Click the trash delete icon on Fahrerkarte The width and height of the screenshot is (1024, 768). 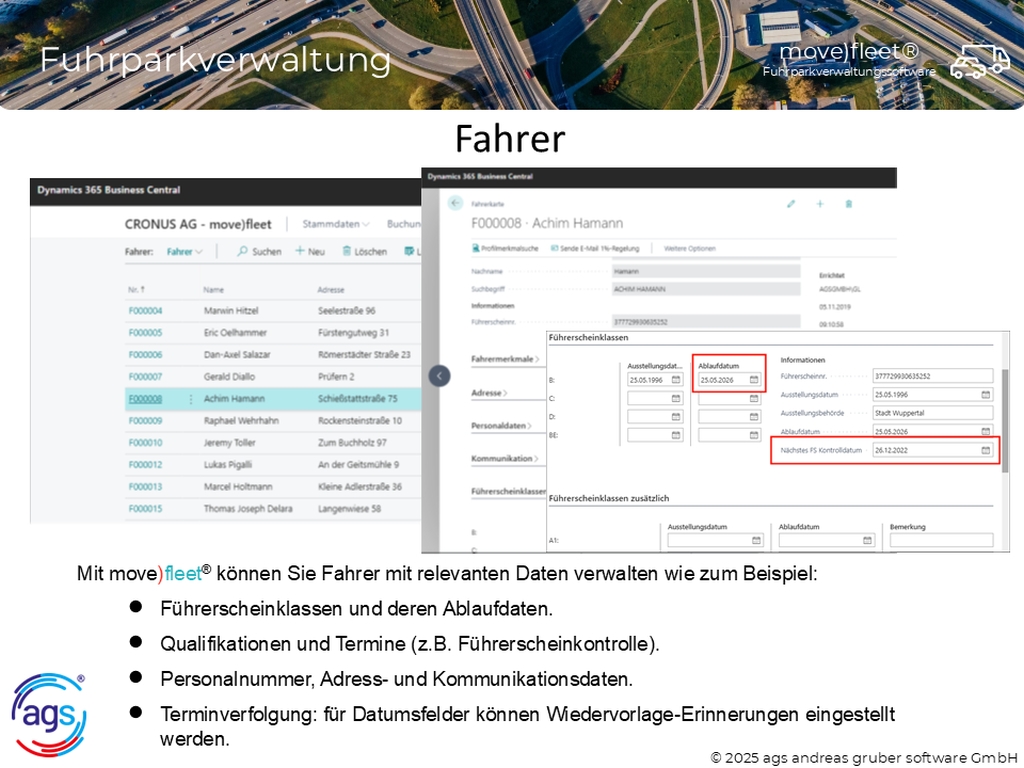point(849,204)
